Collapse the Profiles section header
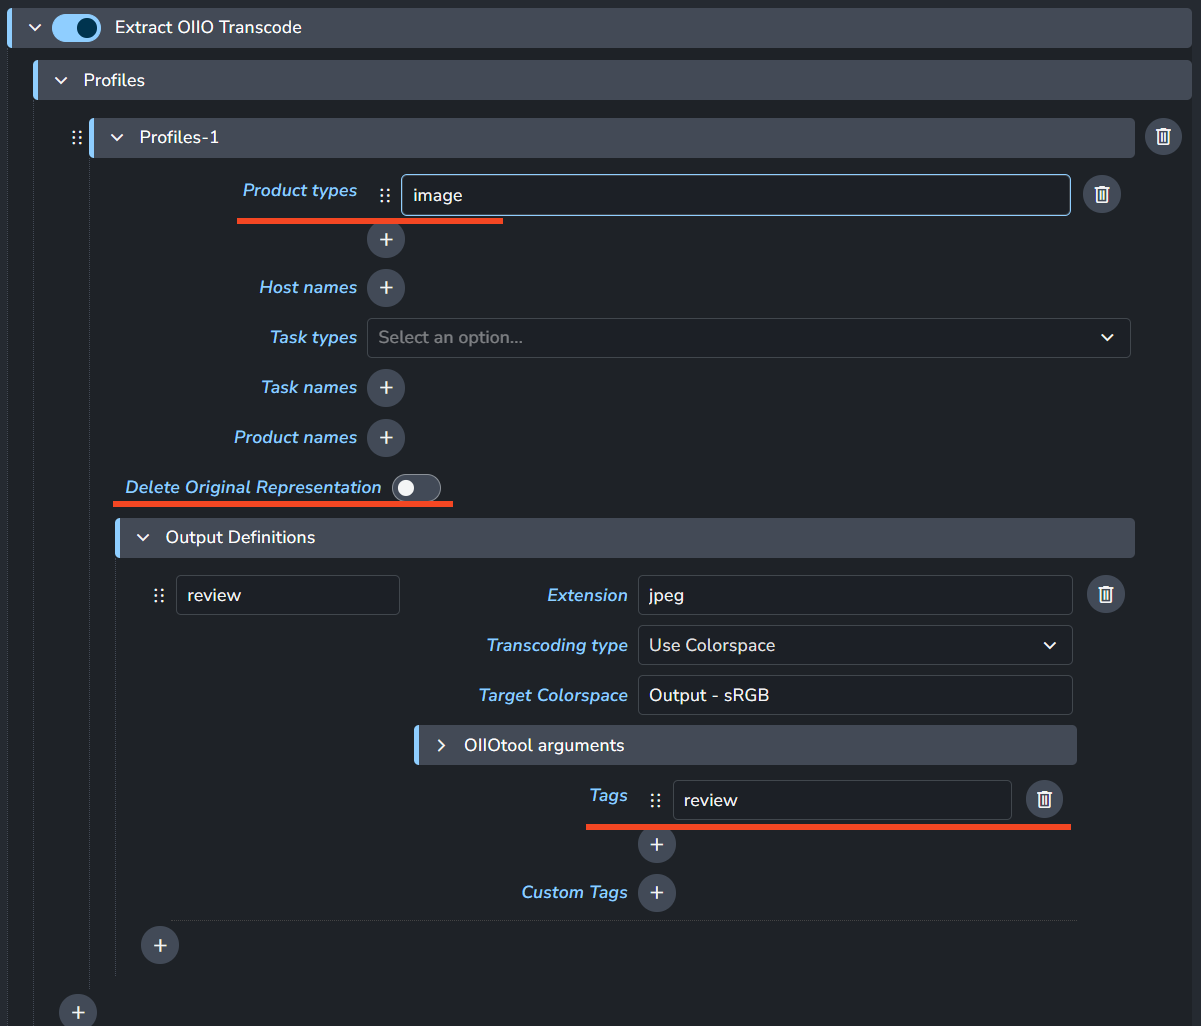 (x=62, y=80)
